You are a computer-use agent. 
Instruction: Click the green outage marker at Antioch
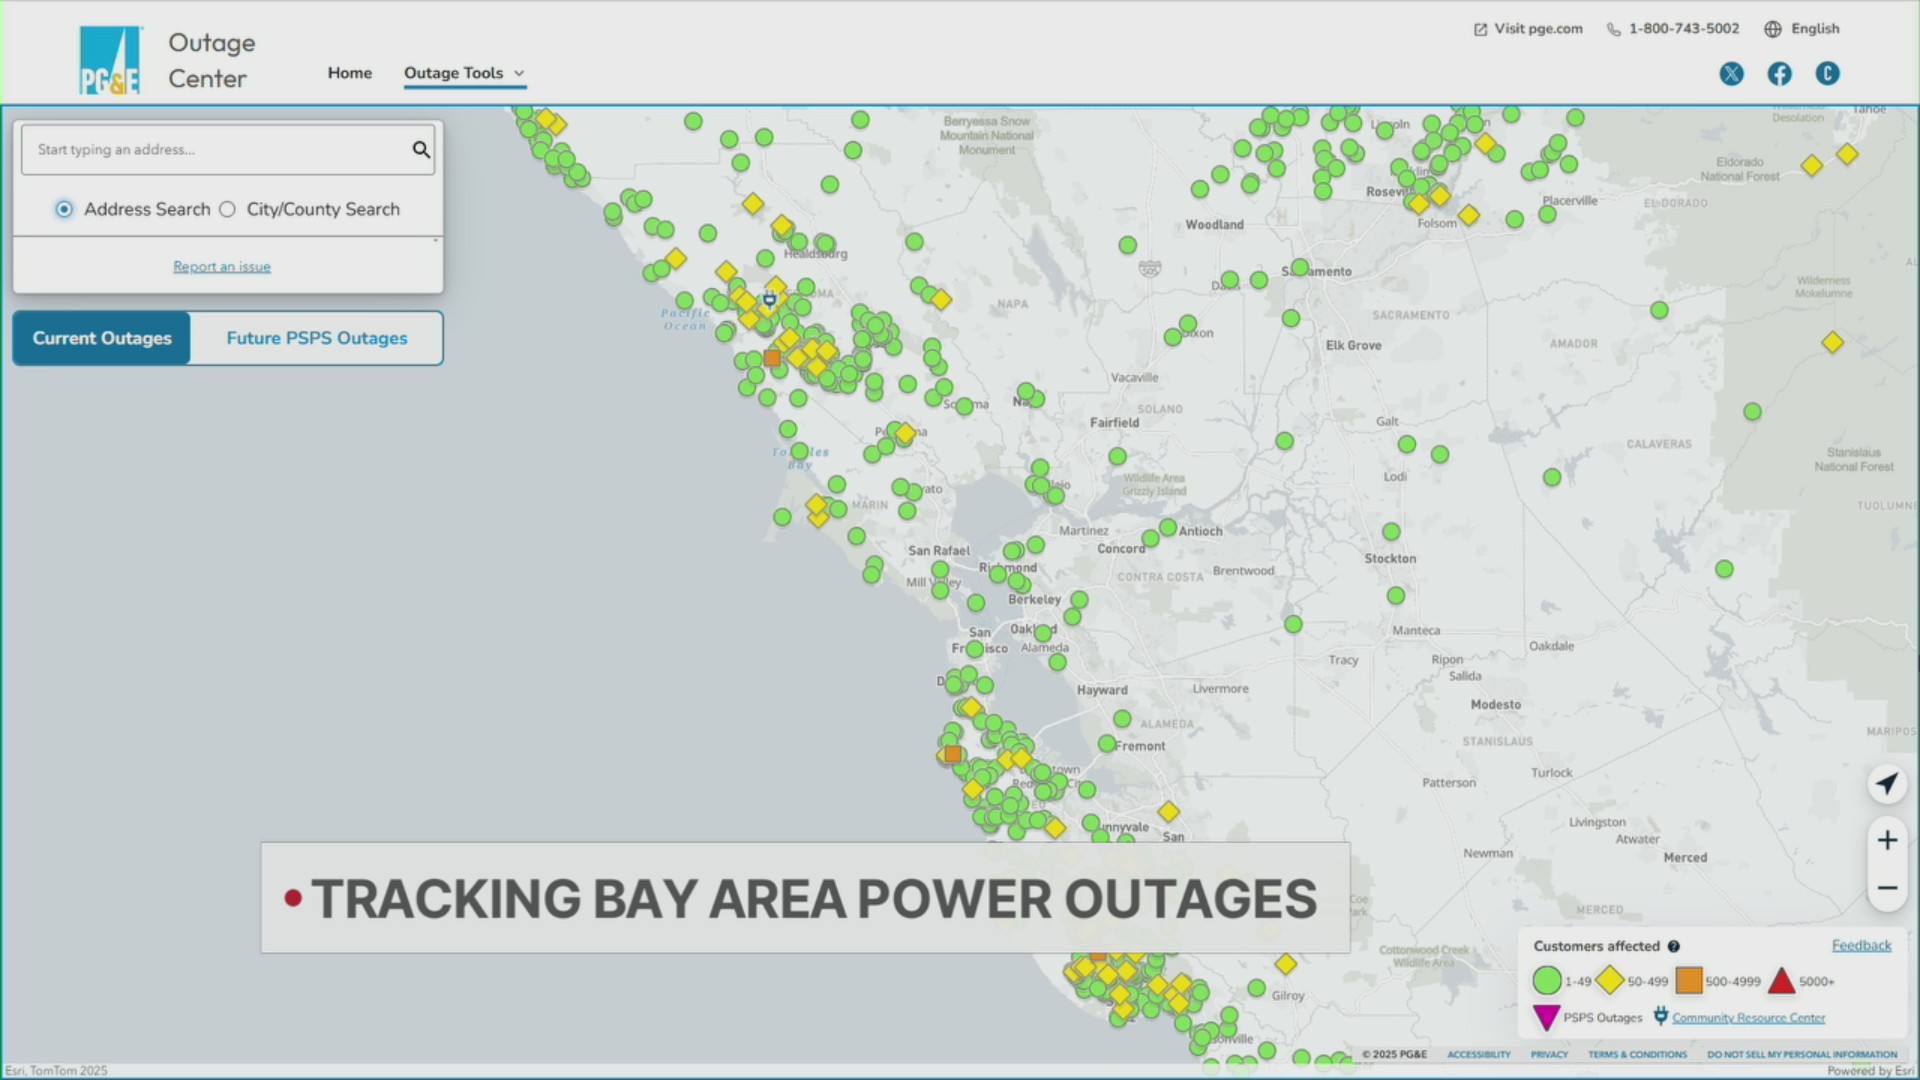click(1168, 527)
